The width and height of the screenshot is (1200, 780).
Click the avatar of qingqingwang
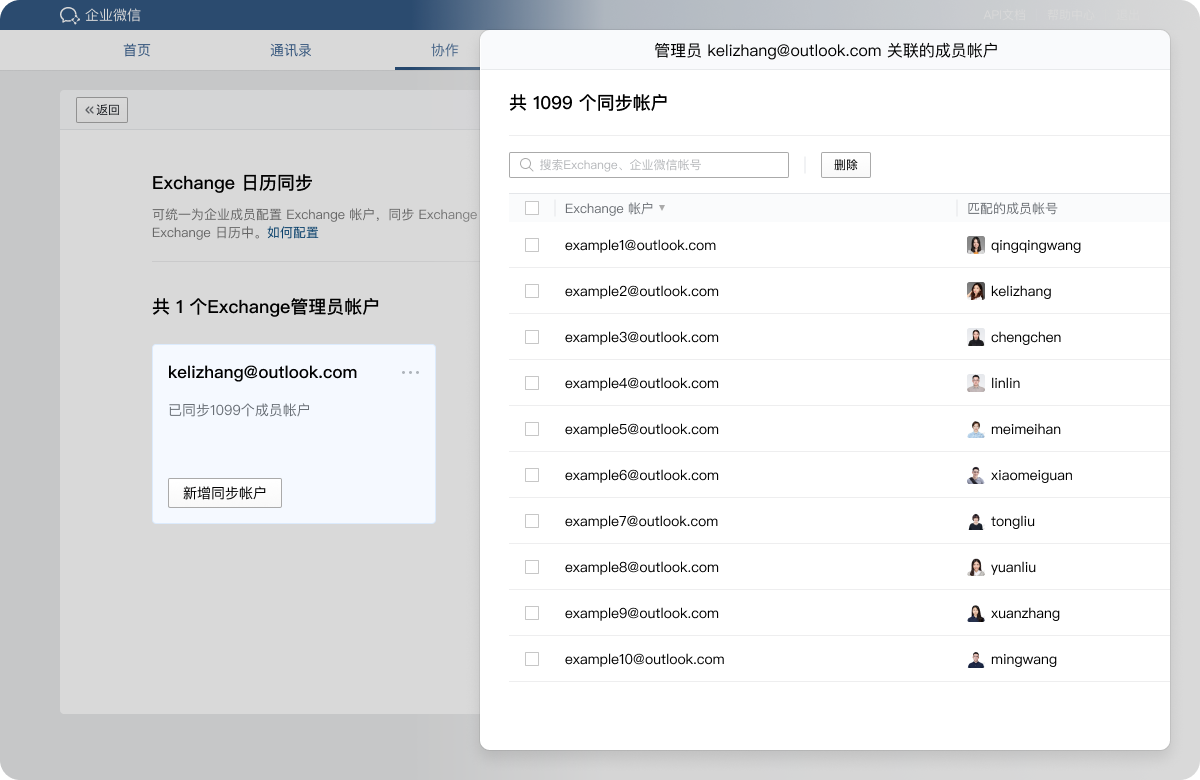click(976, 245)
